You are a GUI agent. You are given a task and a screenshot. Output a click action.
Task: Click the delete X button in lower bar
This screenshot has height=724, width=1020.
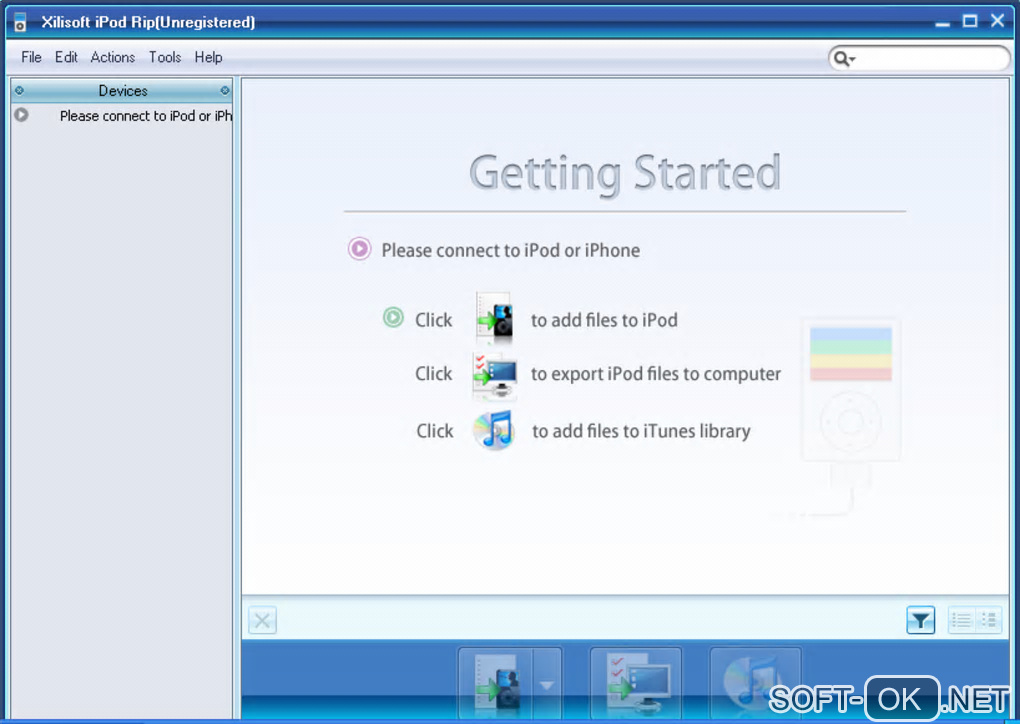point(262,621)
